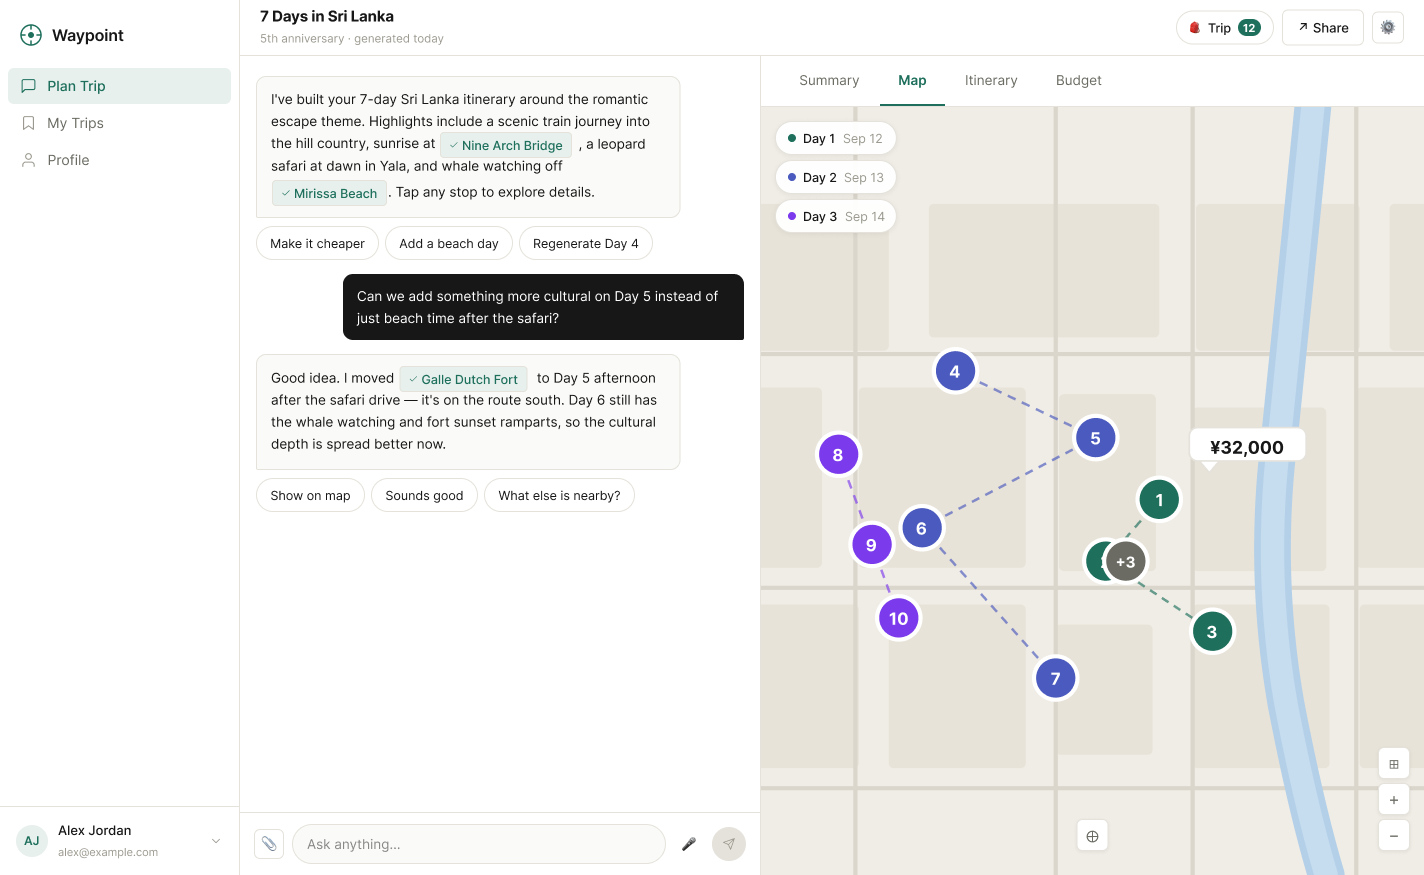
Task: Open the settings gear icon
Action: 1388,28
